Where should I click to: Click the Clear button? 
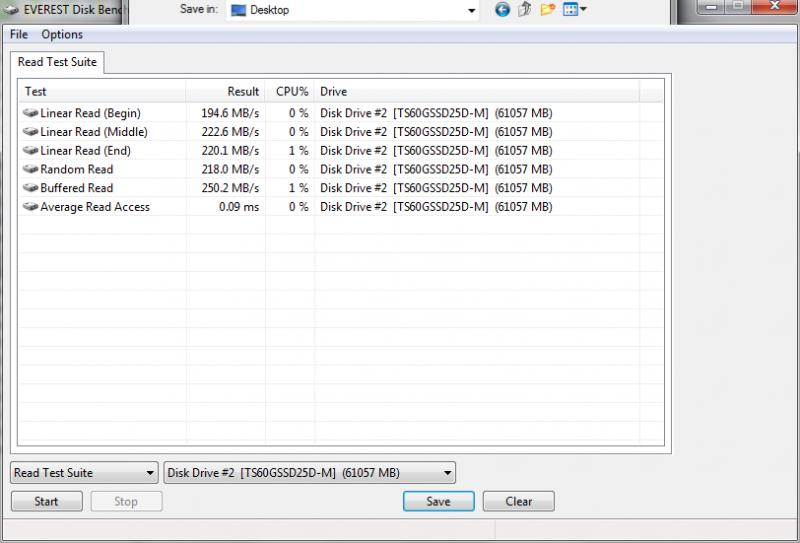518,502
